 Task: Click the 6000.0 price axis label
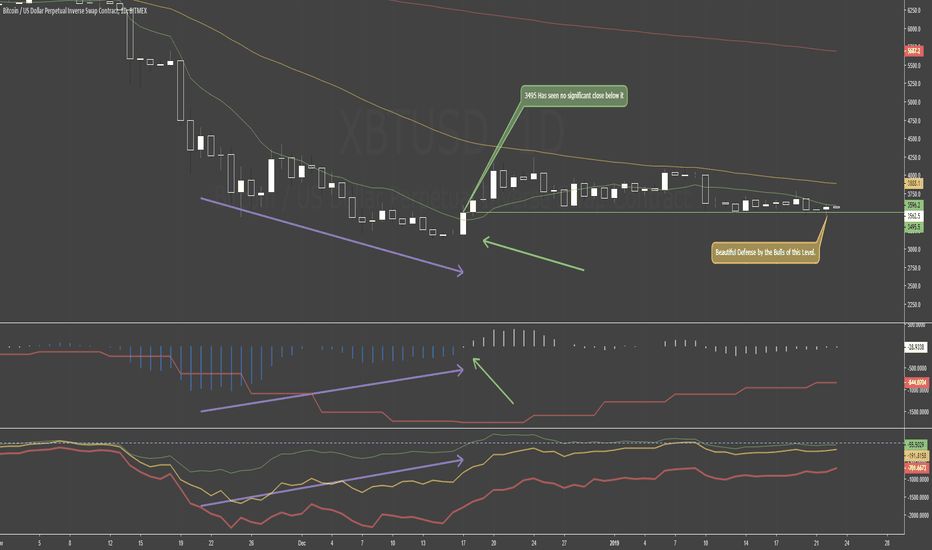(x=914, y=29)
